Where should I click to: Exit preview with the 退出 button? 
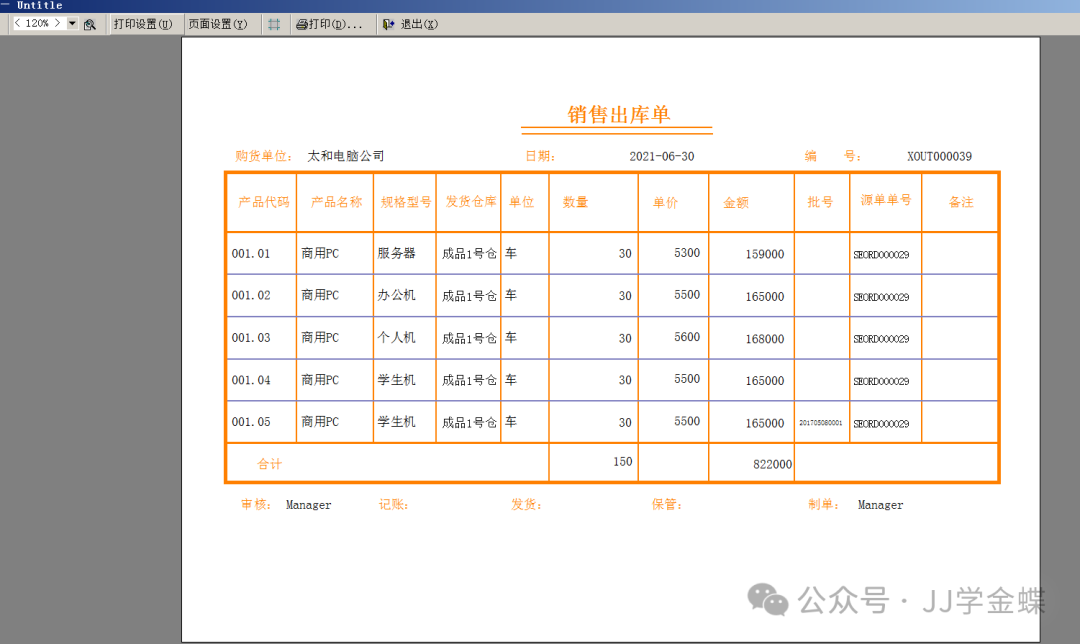411,24
